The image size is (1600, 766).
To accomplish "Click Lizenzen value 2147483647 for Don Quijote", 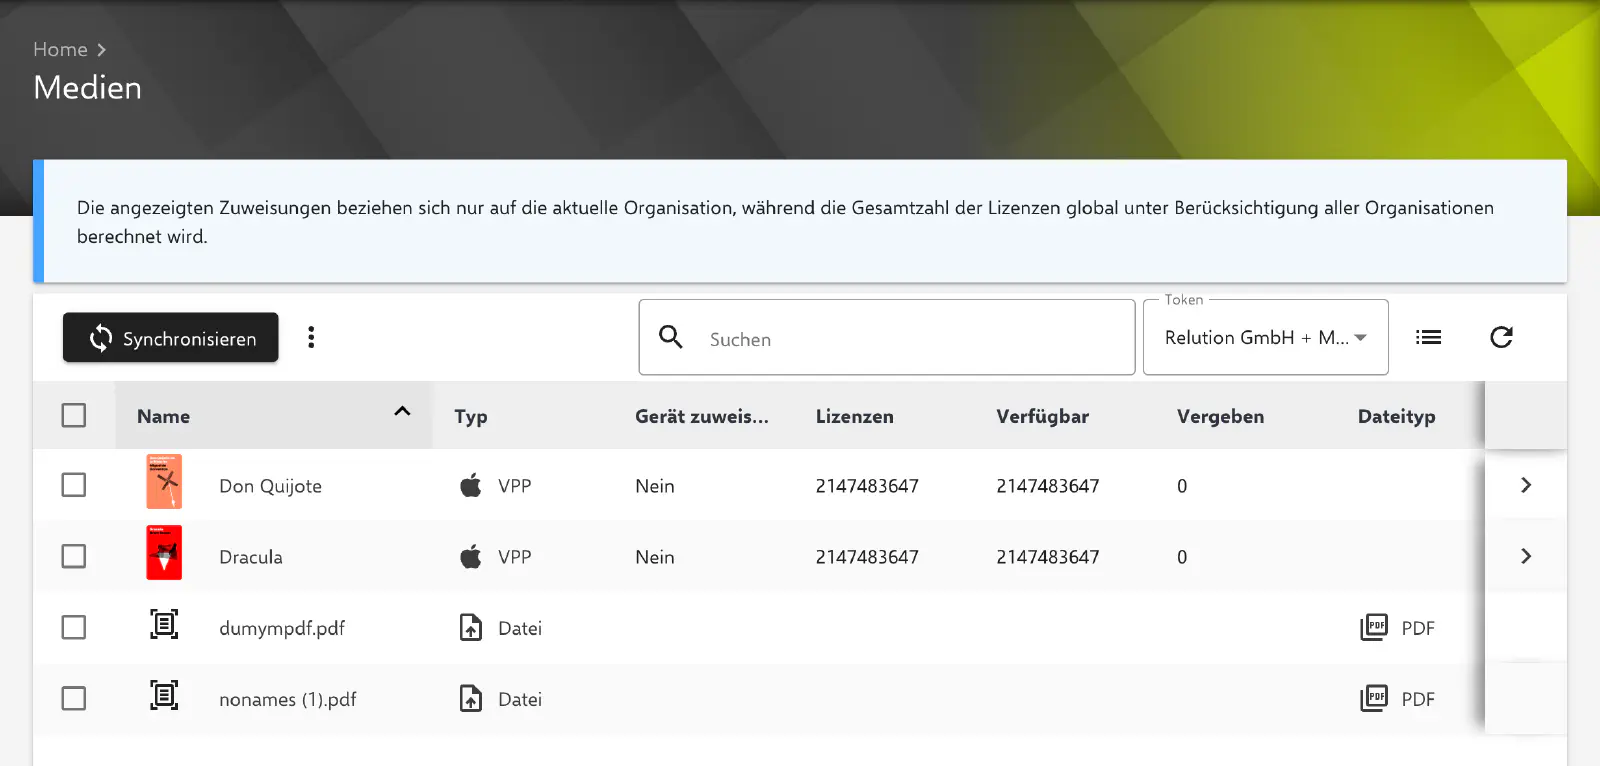I will pos(867,486).
